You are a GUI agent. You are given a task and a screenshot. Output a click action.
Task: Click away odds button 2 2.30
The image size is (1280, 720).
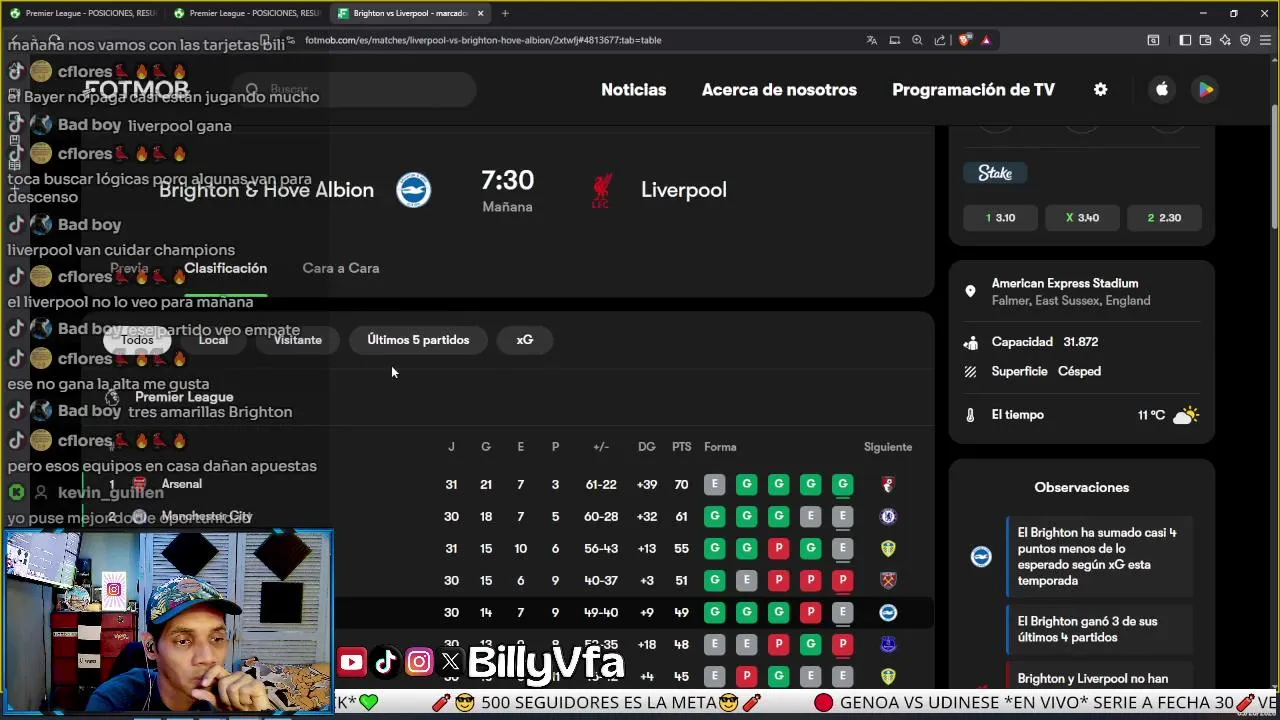click(x=1165, y=217)
